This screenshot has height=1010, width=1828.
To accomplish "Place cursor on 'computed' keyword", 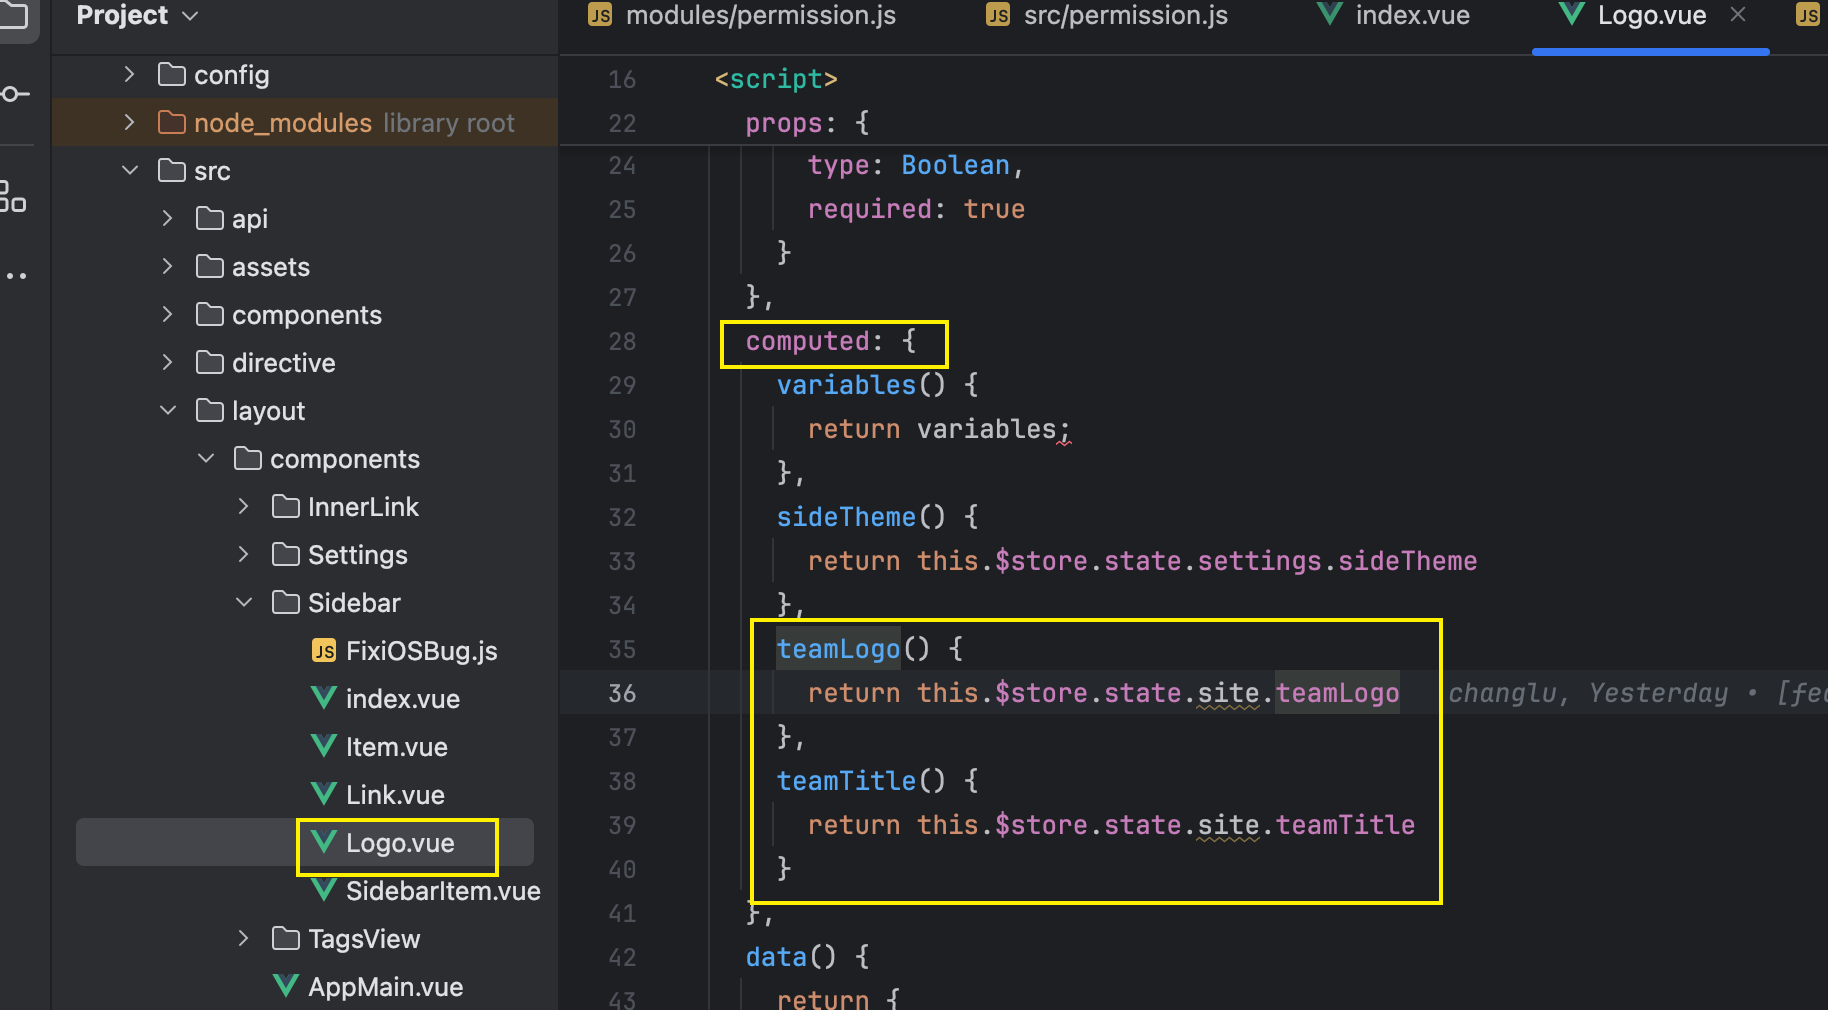I will click(x=808, y=341).
